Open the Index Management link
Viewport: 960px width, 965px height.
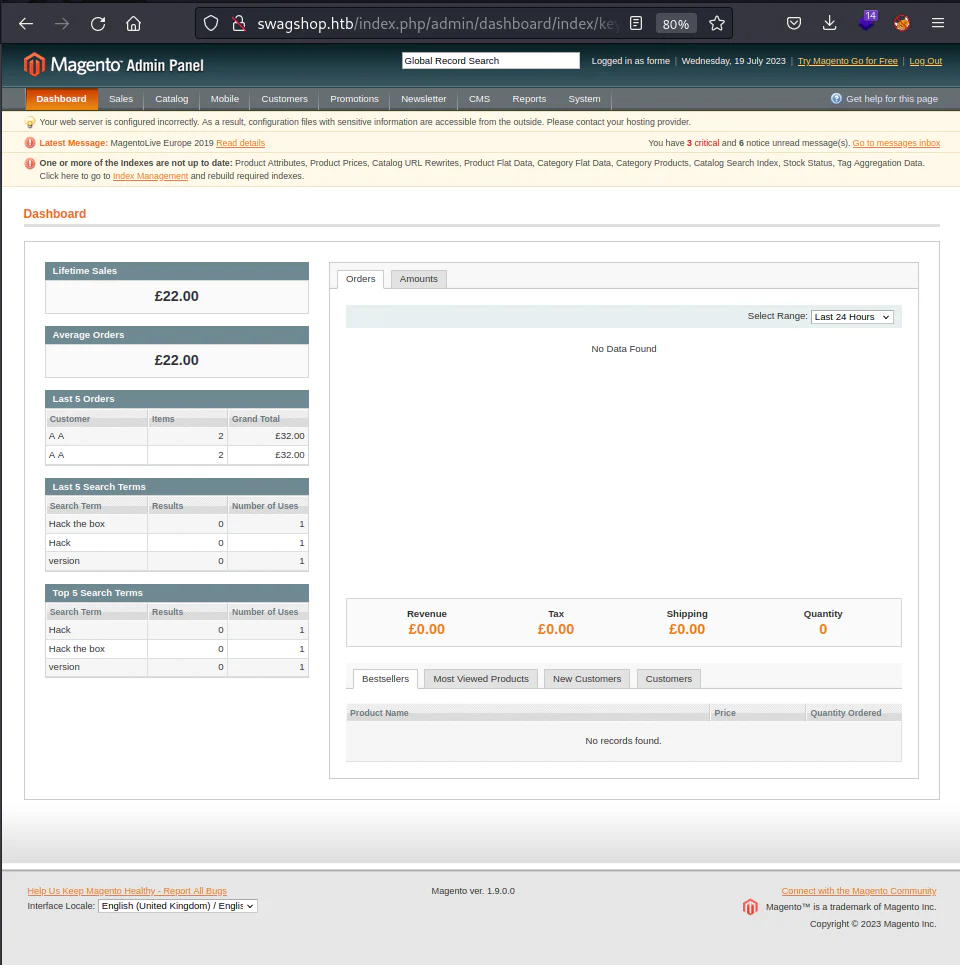pos(150,176)
